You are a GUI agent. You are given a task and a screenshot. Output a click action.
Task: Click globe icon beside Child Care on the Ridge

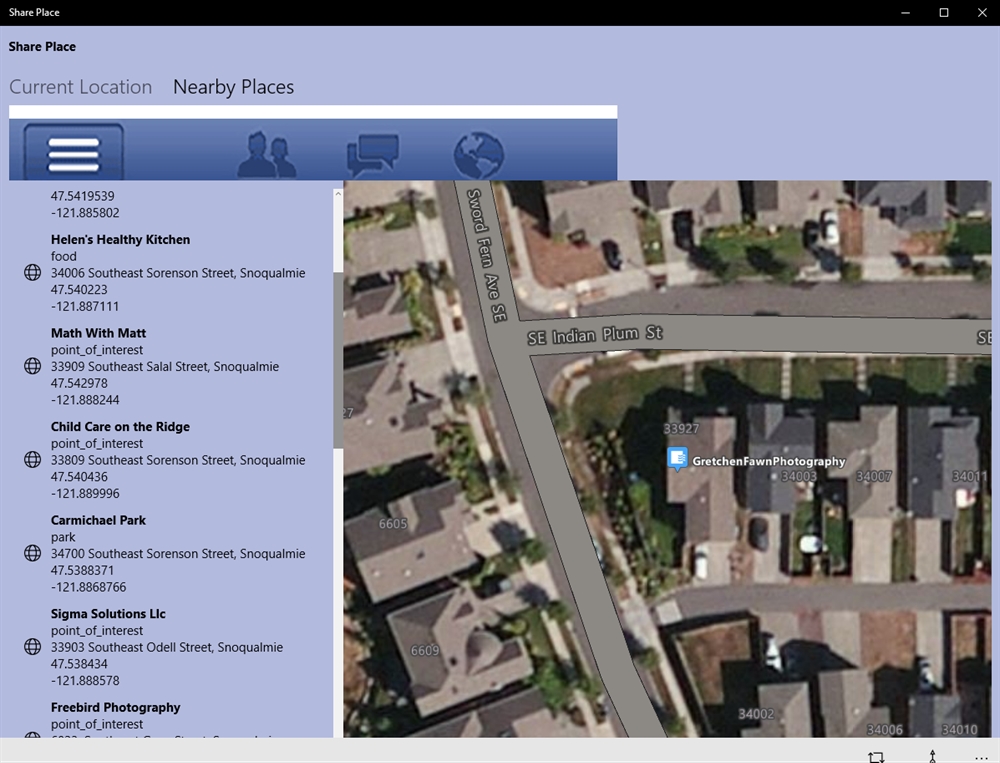(33, 459)
